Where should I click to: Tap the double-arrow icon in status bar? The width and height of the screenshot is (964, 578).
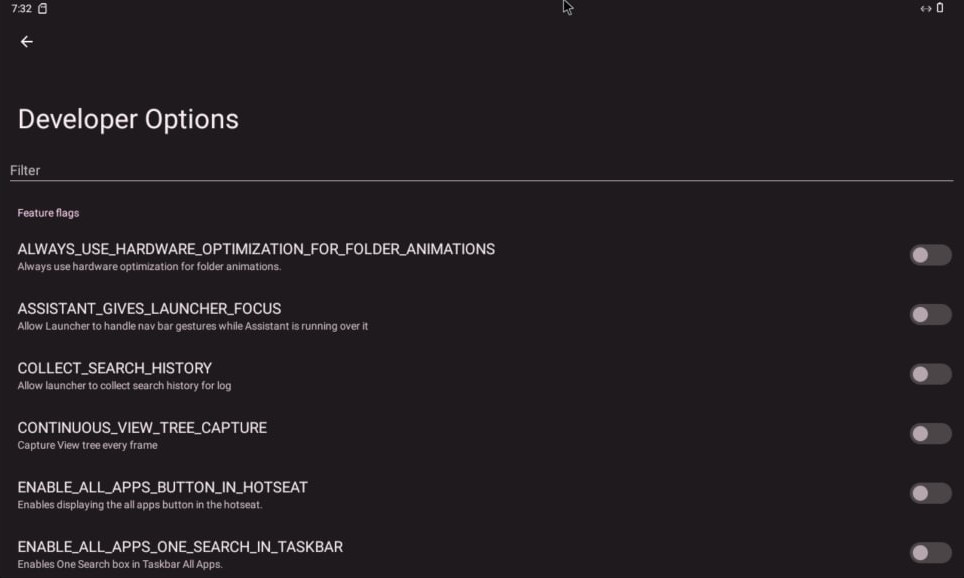pos(925,9)
